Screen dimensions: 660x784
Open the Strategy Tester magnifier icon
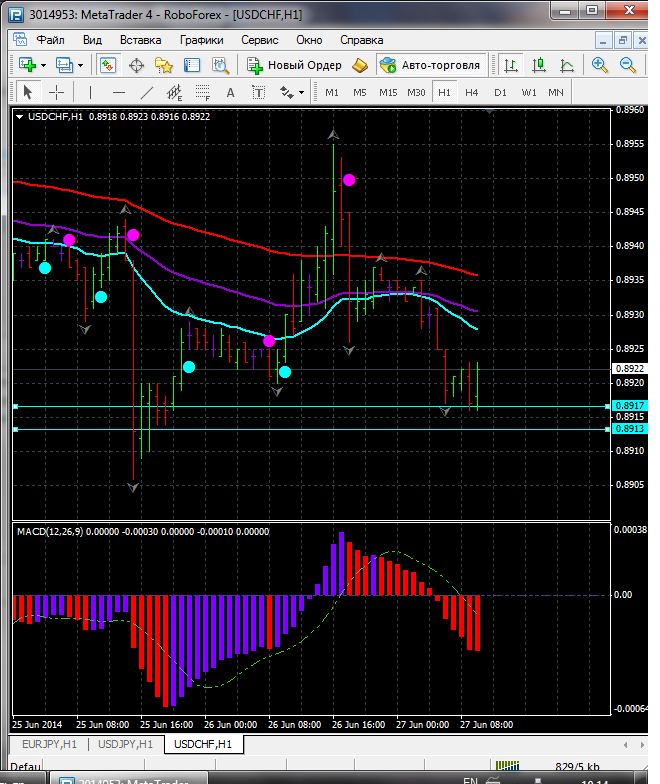[220, 66]
